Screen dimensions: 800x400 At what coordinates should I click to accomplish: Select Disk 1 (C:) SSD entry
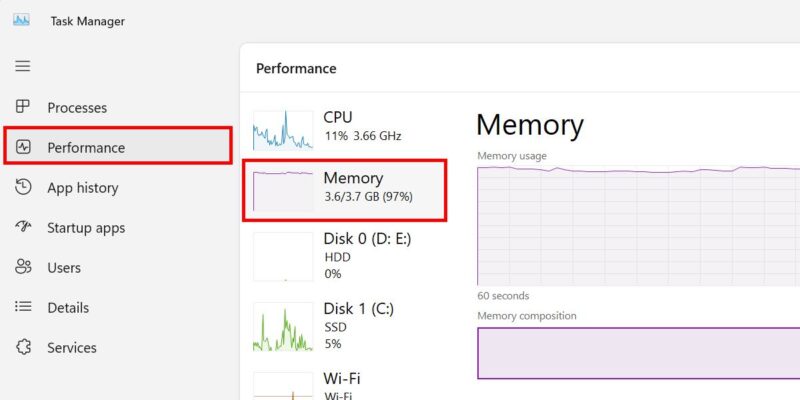(x=344, y=327)
